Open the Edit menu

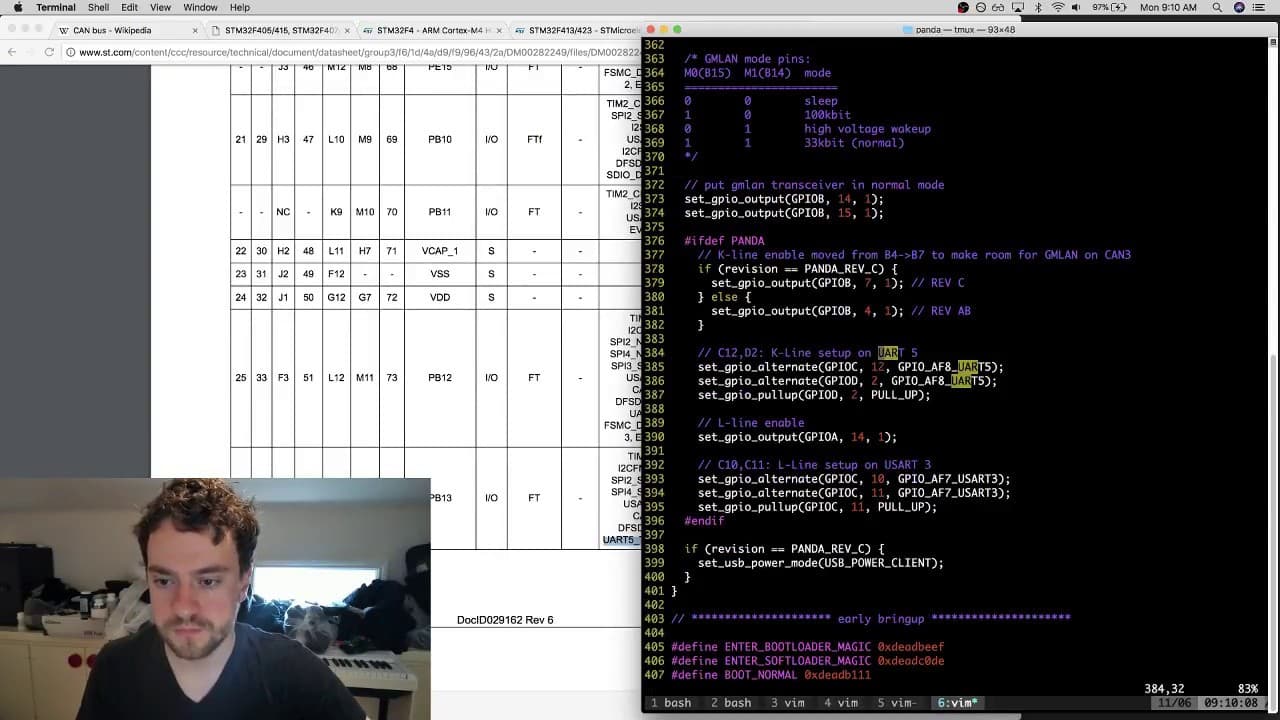point(130,7)
